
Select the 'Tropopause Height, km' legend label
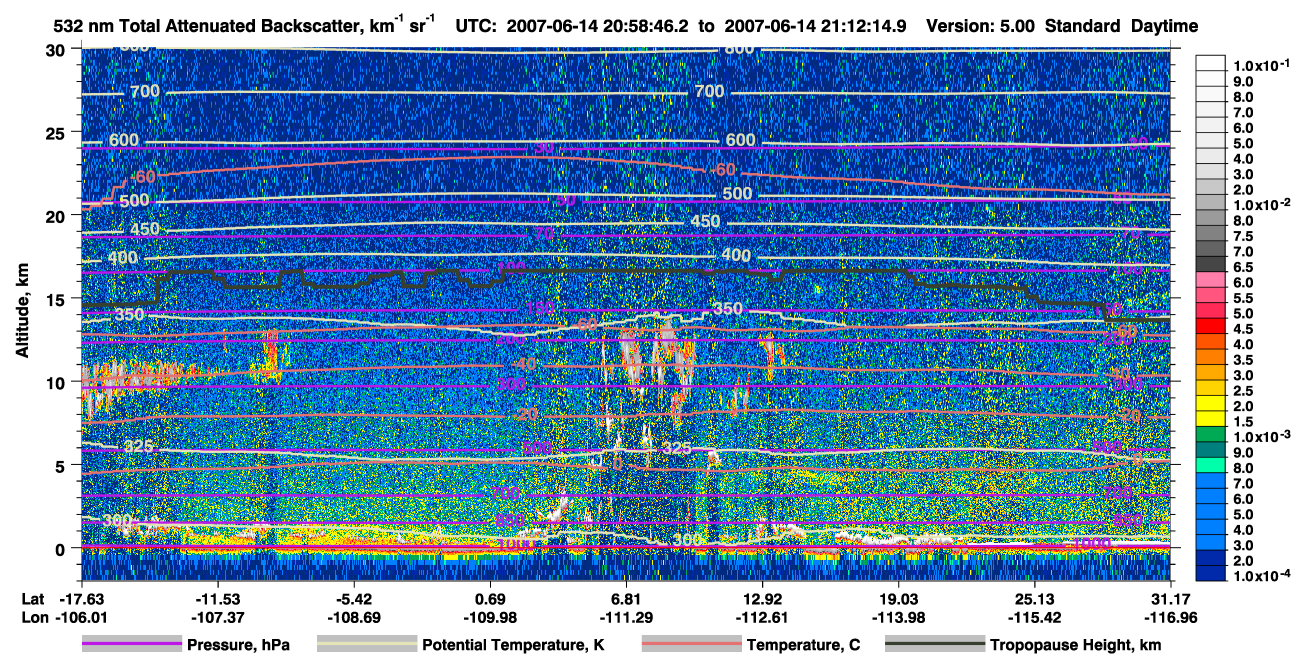1076,645
